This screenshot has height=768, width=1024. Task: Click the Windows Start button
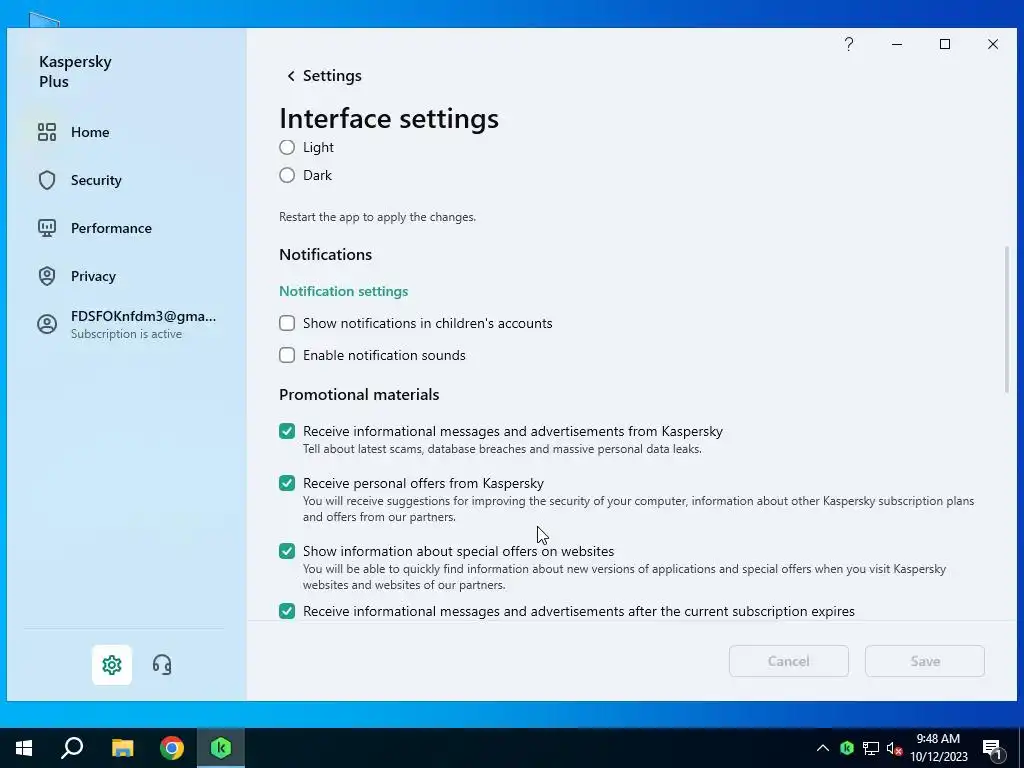click(24, 748)
